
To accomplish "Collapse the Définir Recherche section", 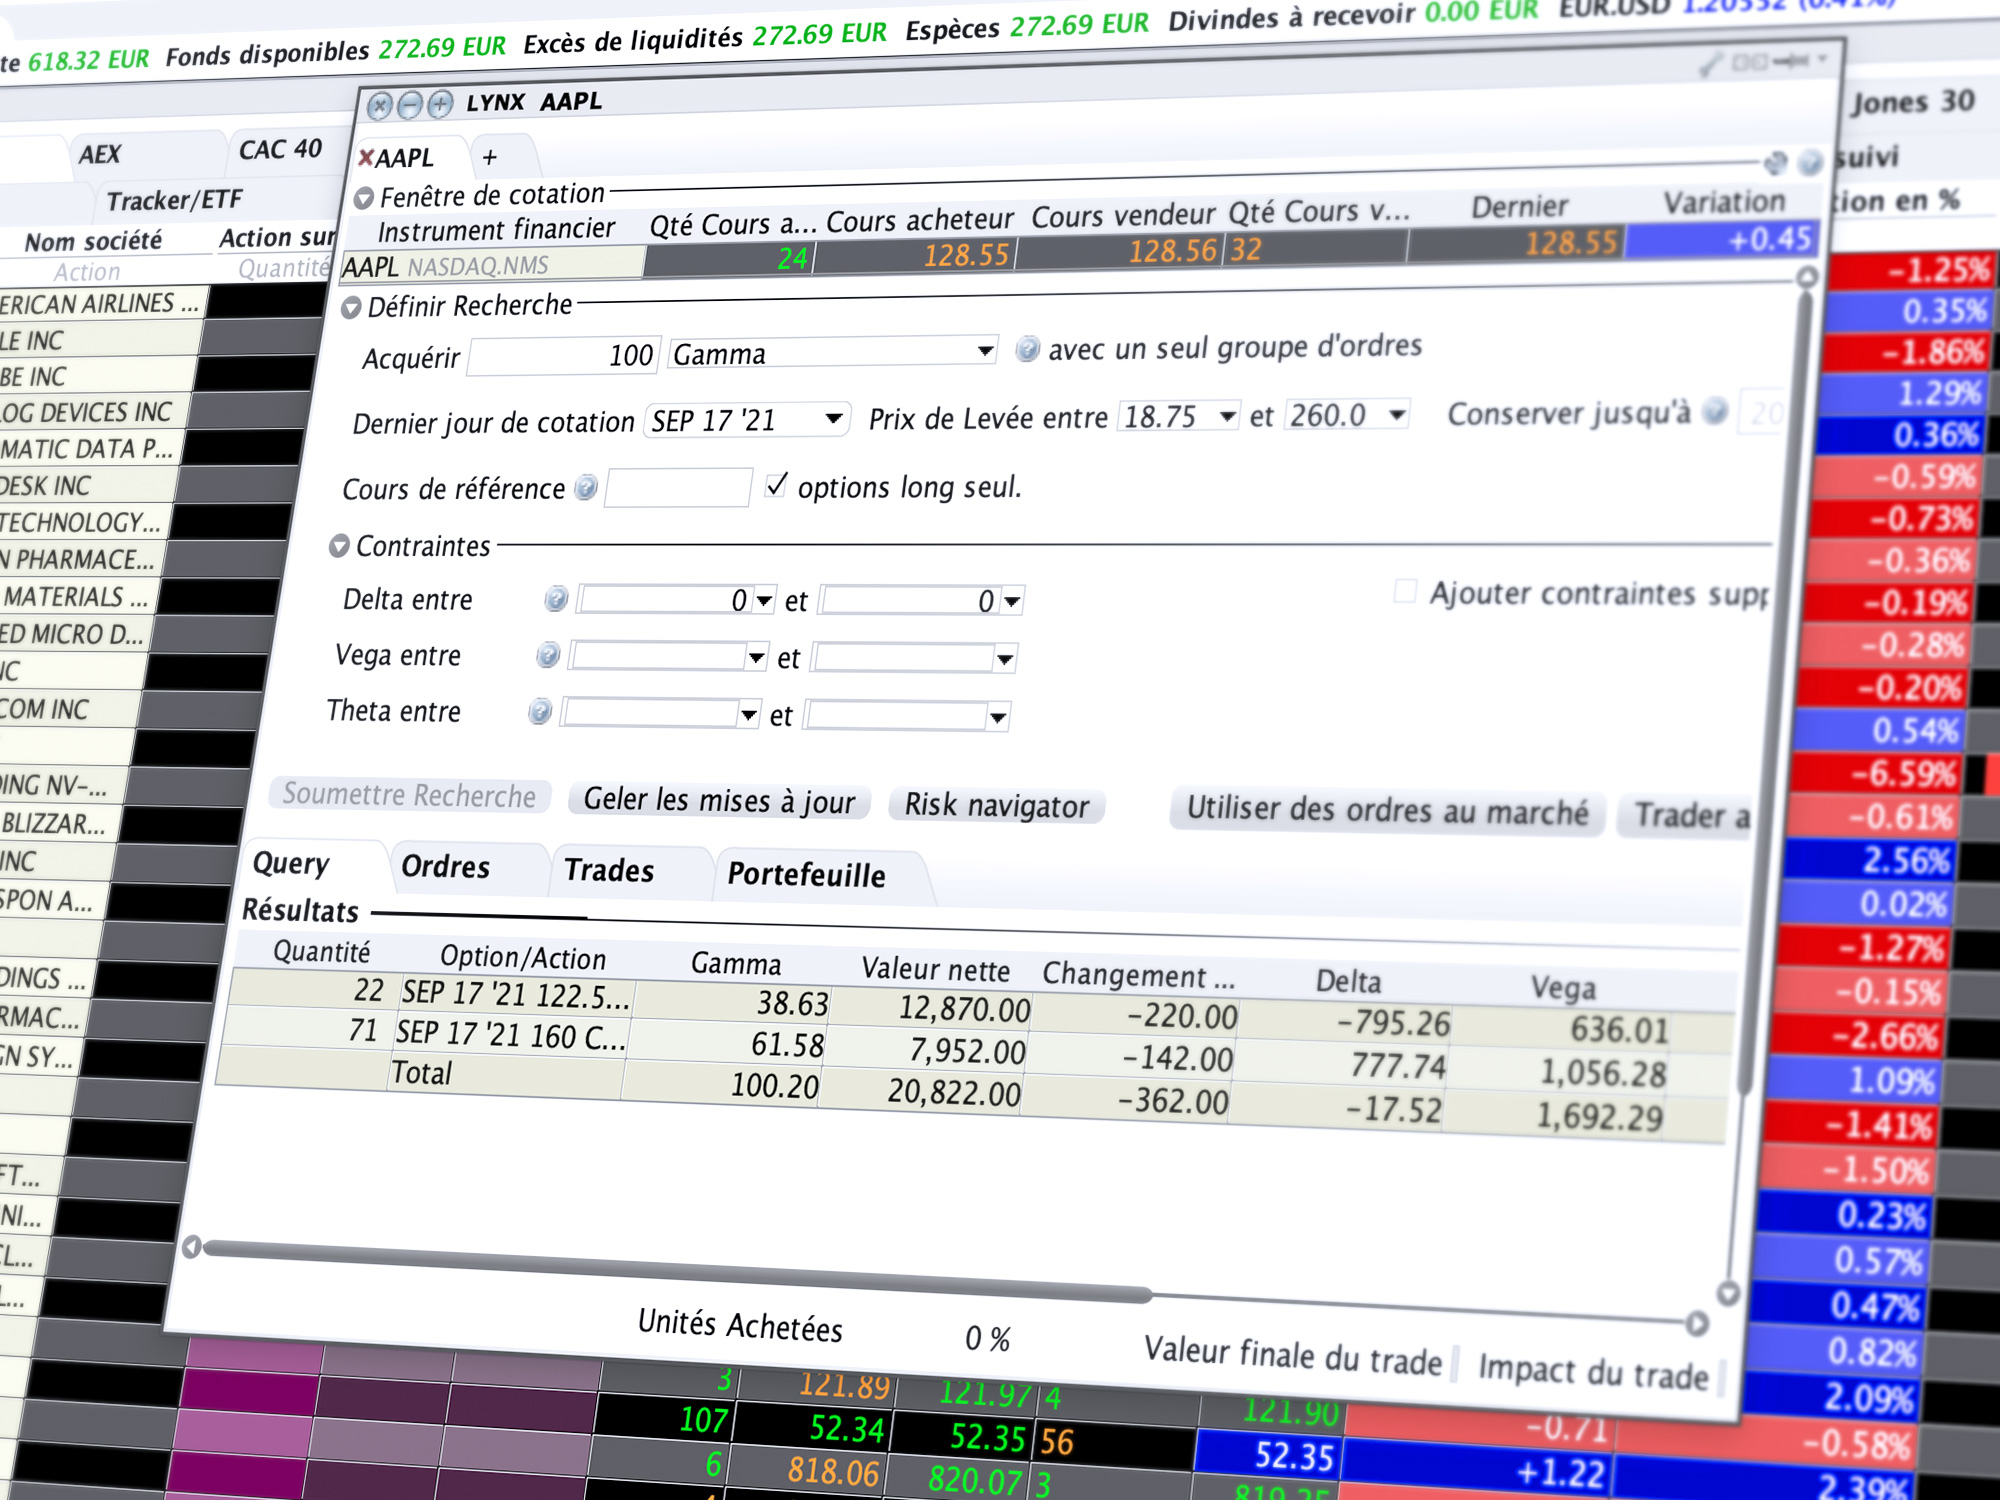I will (x=351, y=308).
